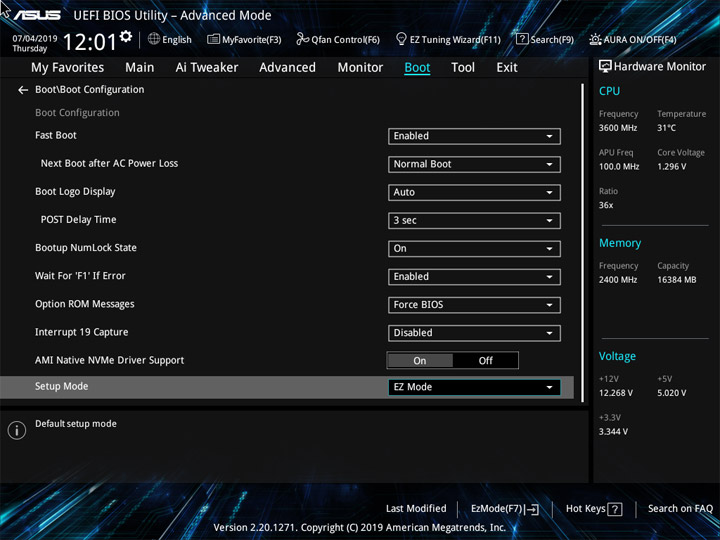Screen dimensions: 720x540
Task: Open MyFavorite(F3) list icon
Action: click(x=213, y=39)
